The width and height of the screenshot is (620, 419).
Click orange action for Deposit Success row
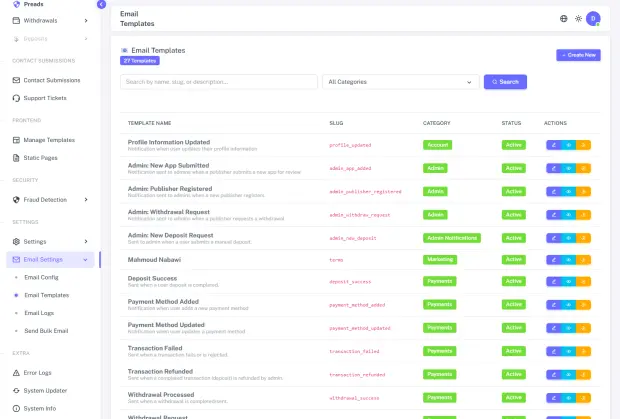583,281
